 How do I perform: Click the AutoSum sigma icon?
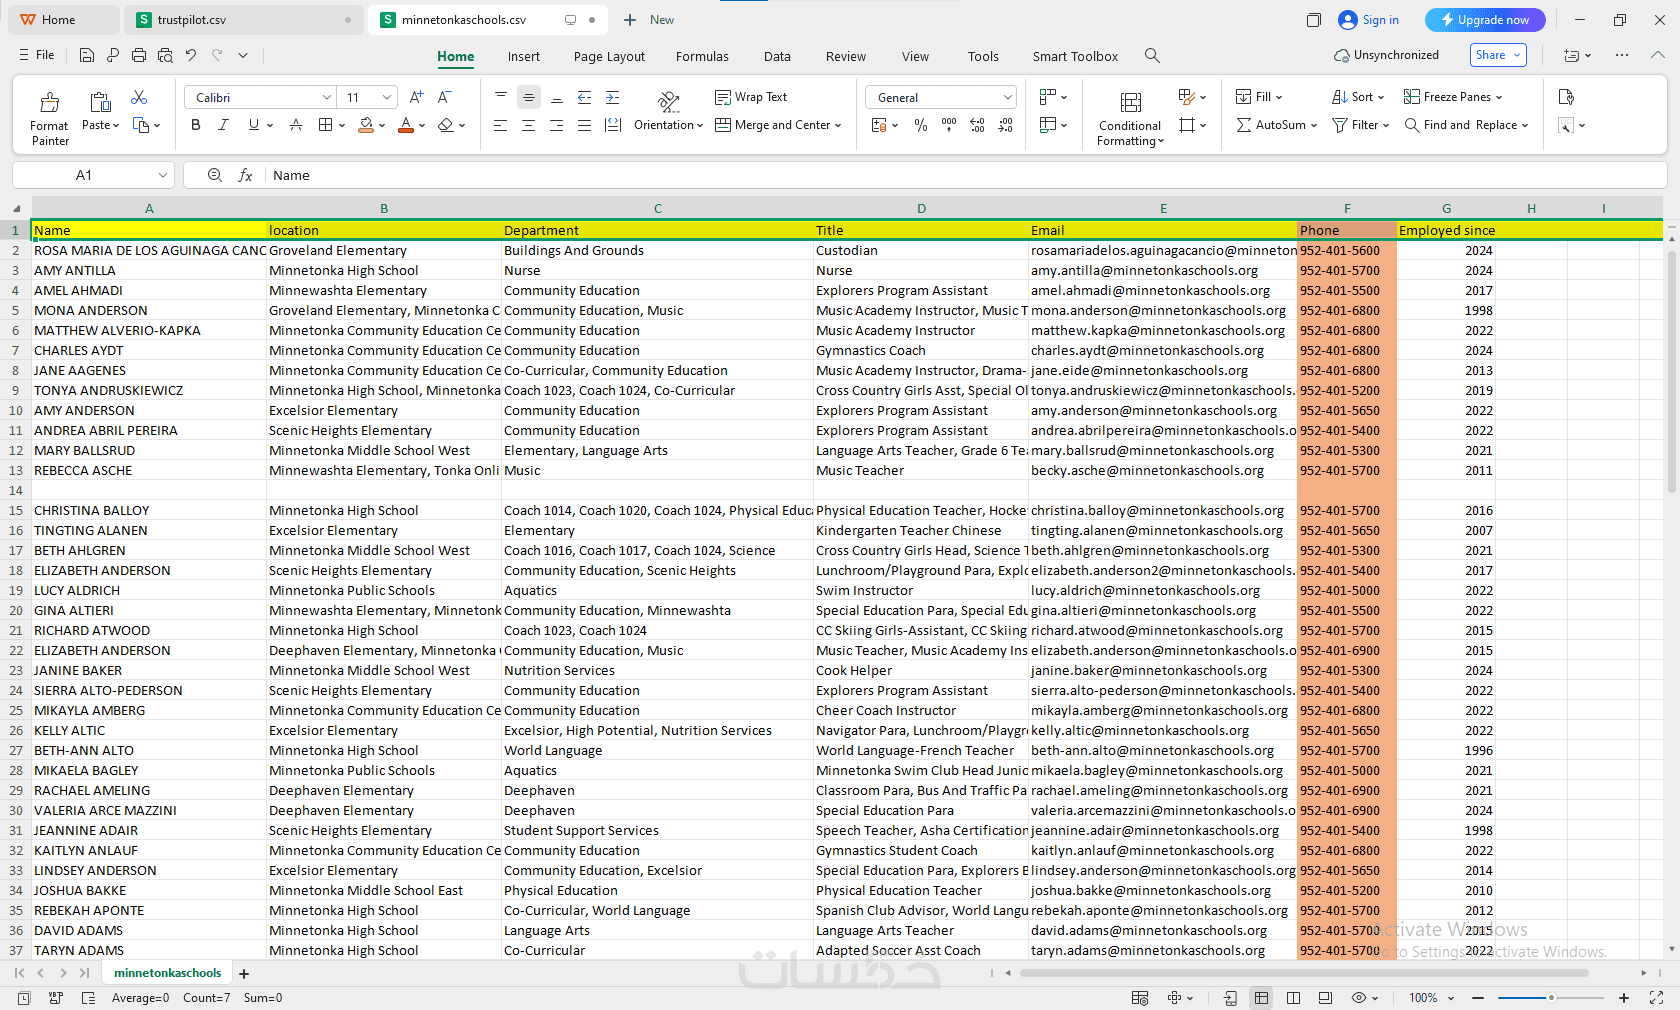tap(1244, 125)
